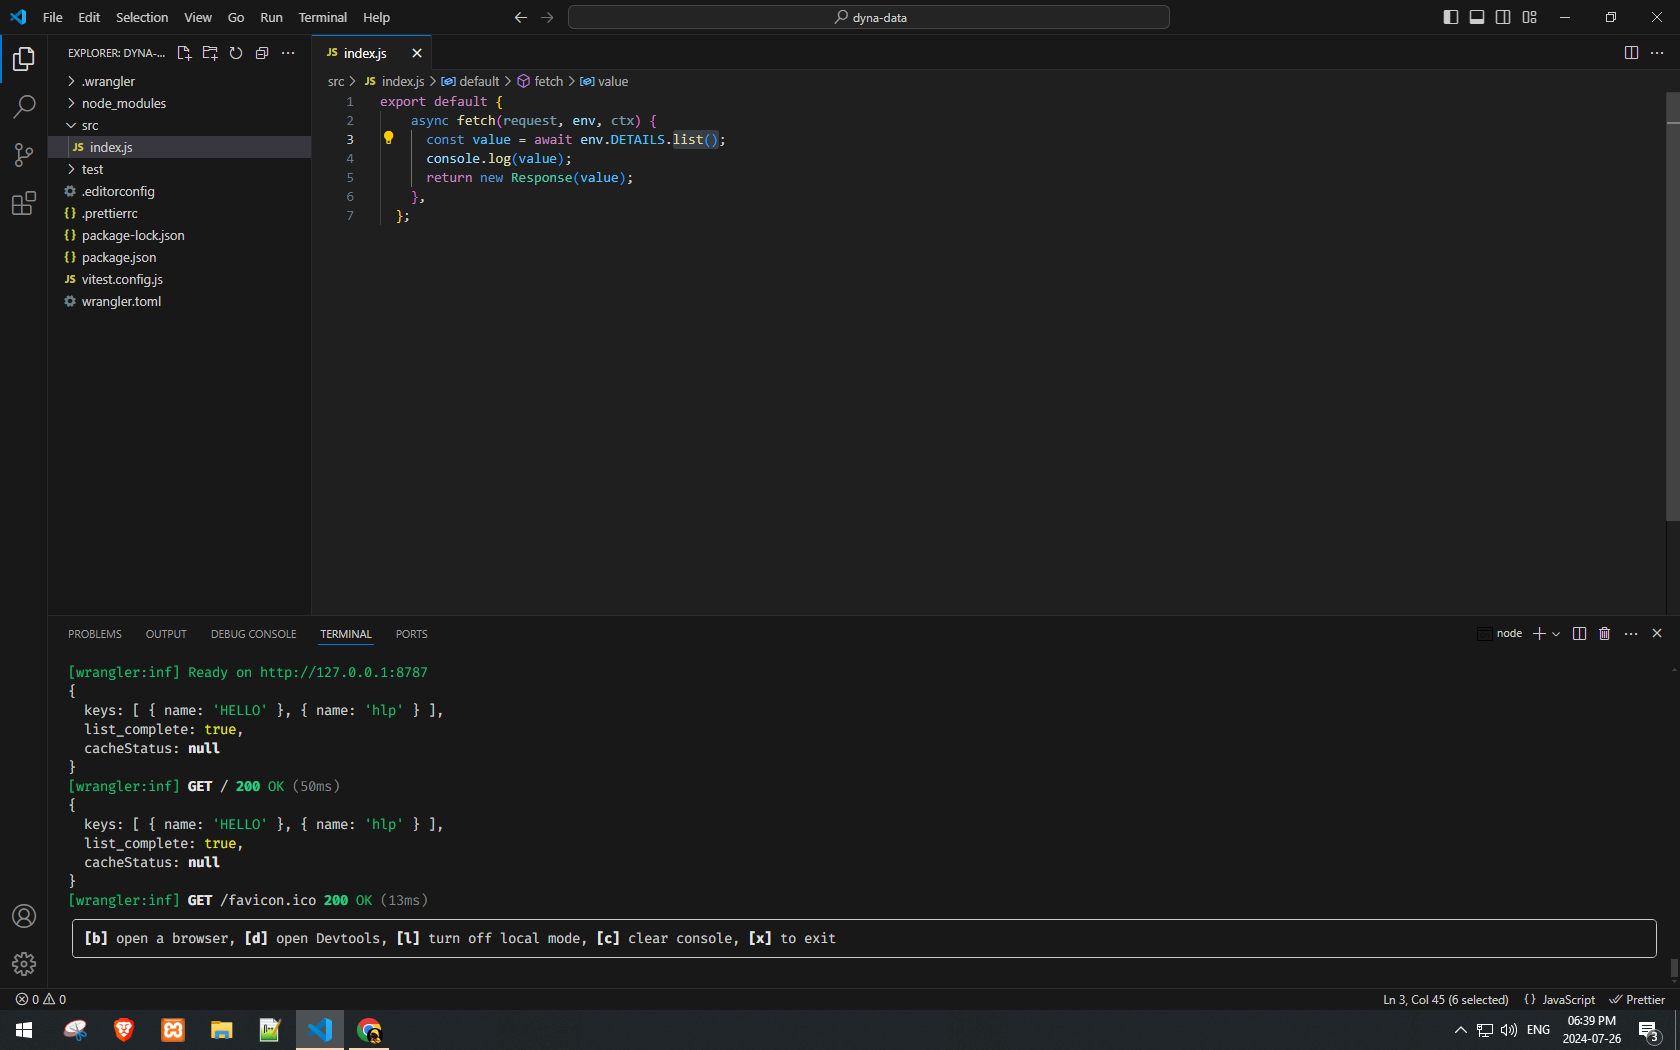
Task: Switch to the Debug Console tab
Action: coord(253,634)
